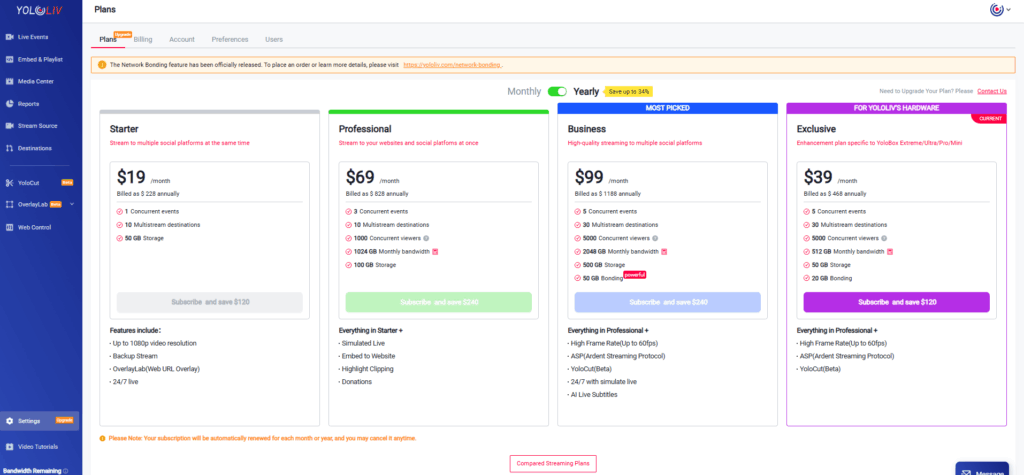The width and height of the screenshot is (1024, 475).
Task: Open Stream Source in sidebar
Action: click(37, 126)
